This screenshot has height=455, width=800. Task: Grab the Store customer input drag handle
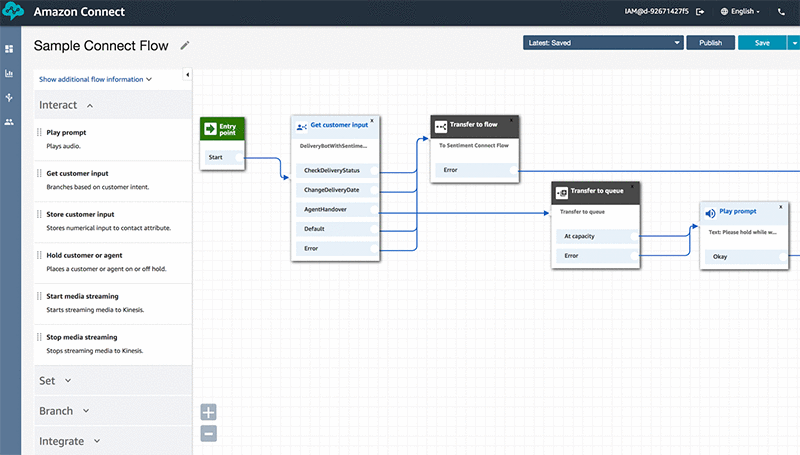pos(39,214)
